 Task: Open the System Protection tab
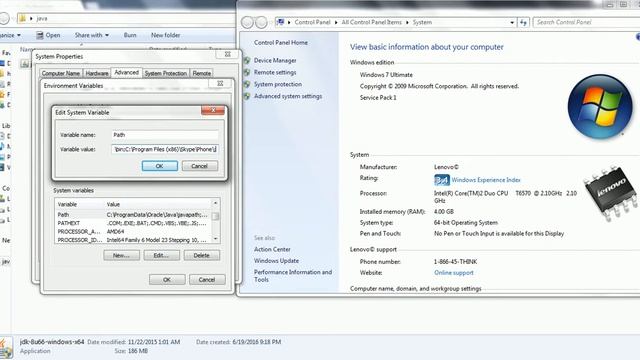click(166, 73)
